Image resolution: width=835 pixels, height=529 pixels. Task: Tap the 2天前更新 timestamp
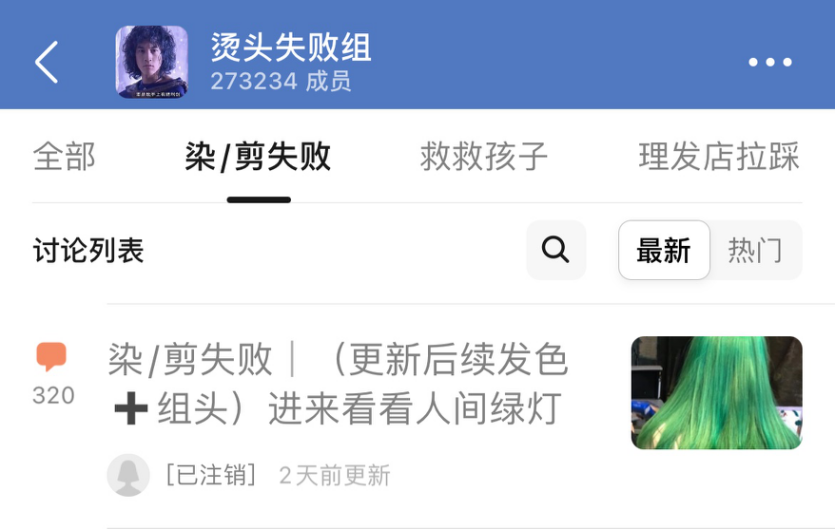[334, 476]
